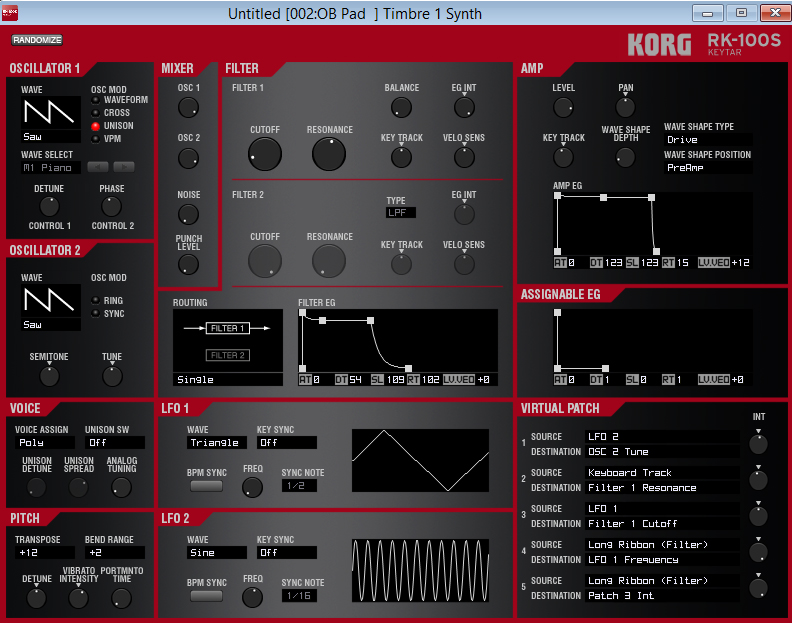This screenshot has height=623, width=792.
Task: Click the LFO 2 sine waveform preview
Action: click(420, 570)
